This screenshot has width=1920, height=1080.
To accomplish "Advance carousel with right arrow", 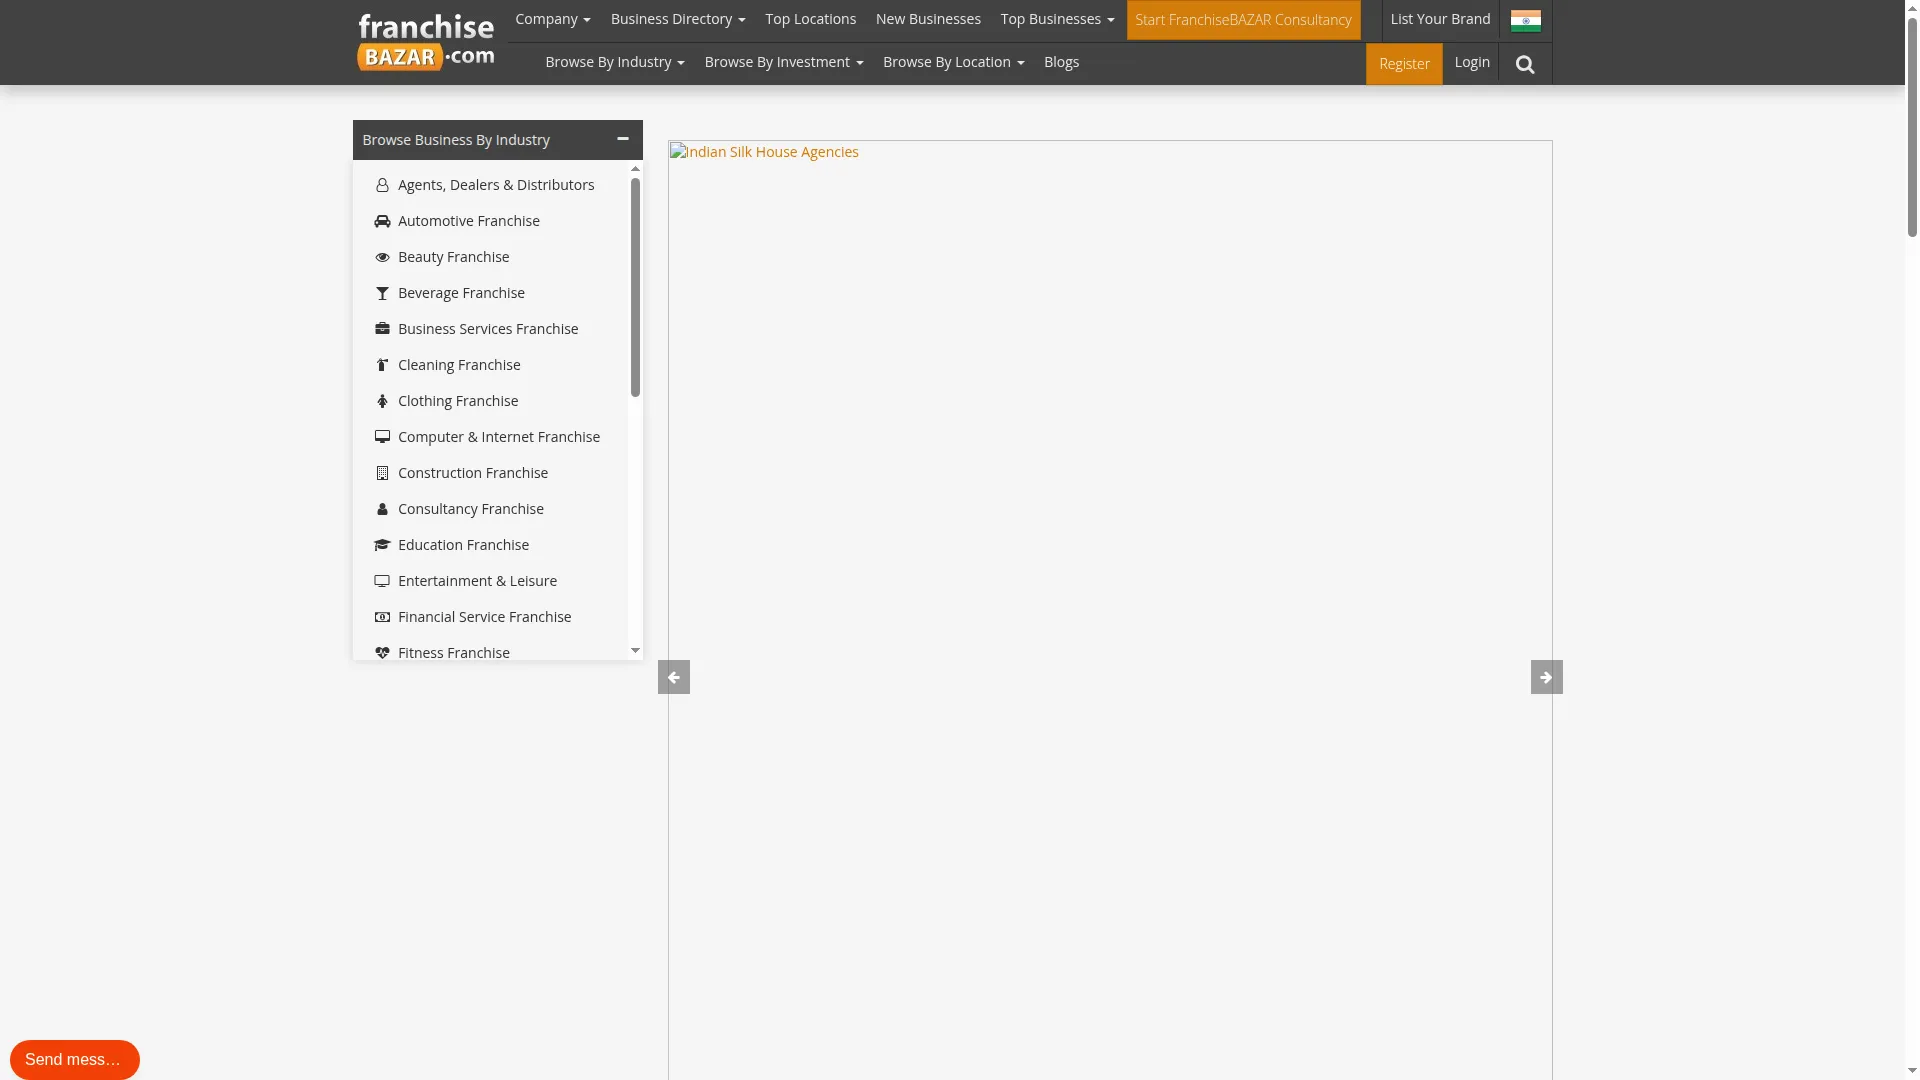I will (x=1546, y=677).
